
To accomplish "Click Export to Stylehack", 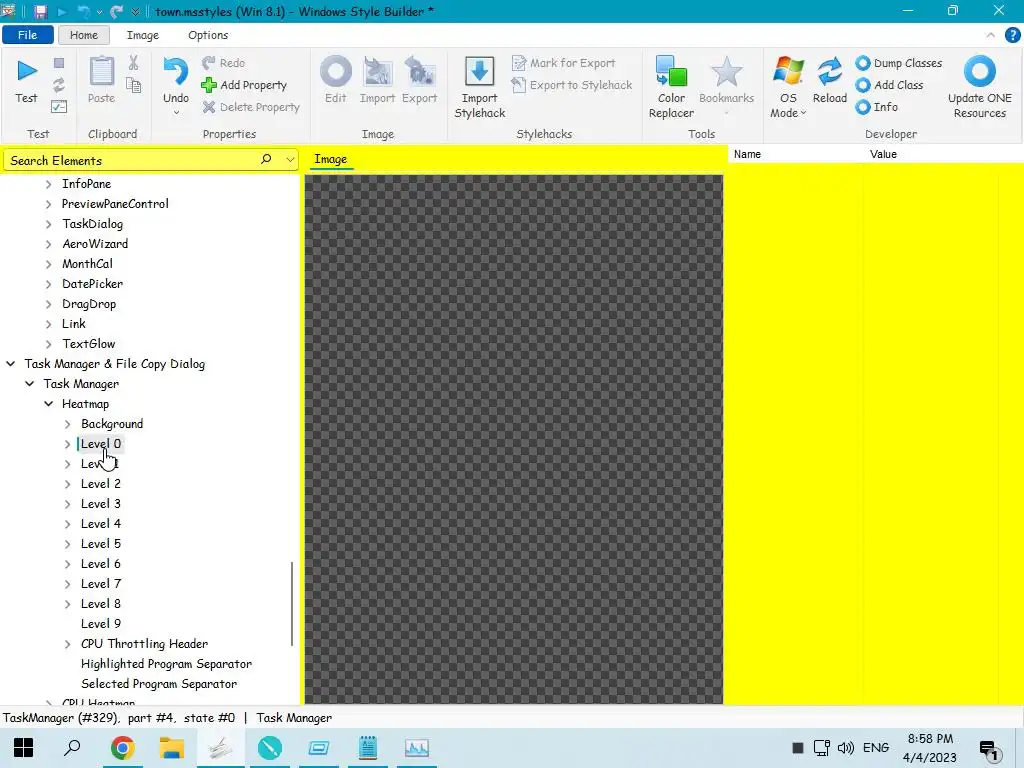I will [x=572, y=85].
